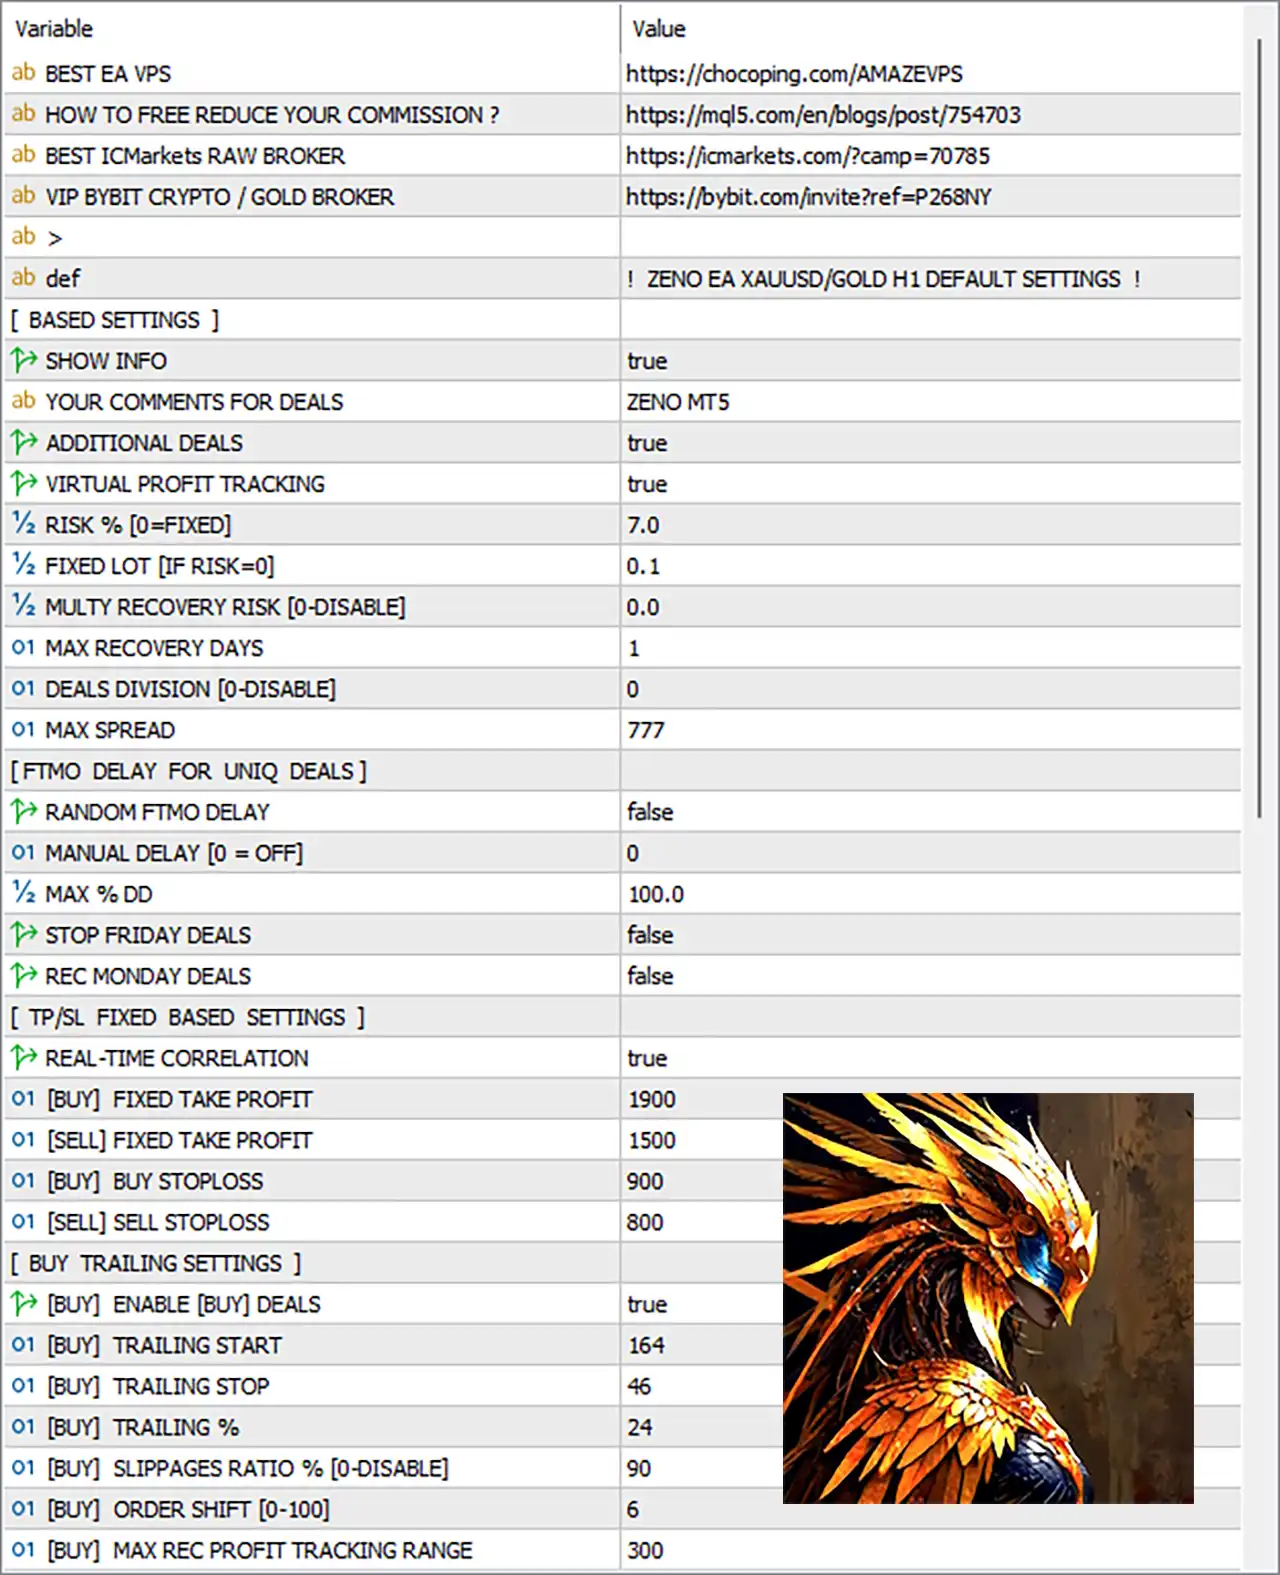Click the double-type icon beside FIXED LOT
This screenshot has width=1280, height=1575.
23,565
